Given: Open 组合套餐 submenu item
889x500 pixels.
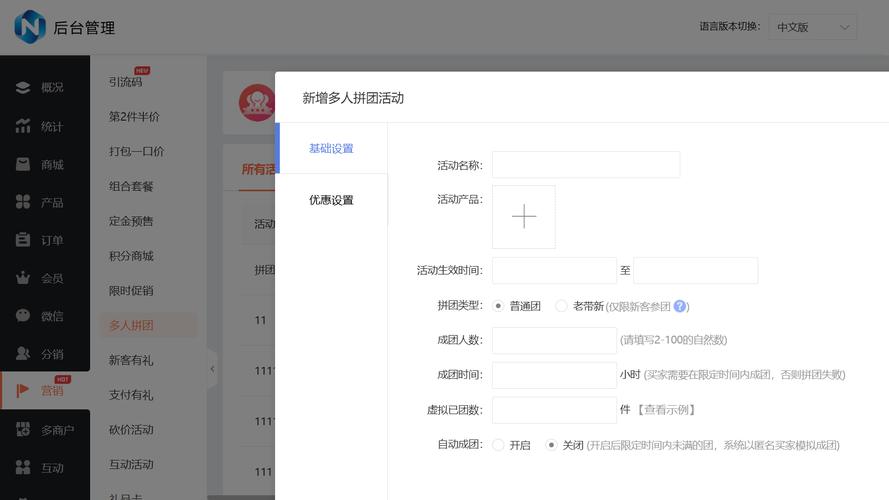Looking at the screenshot, I should (131, 187).
